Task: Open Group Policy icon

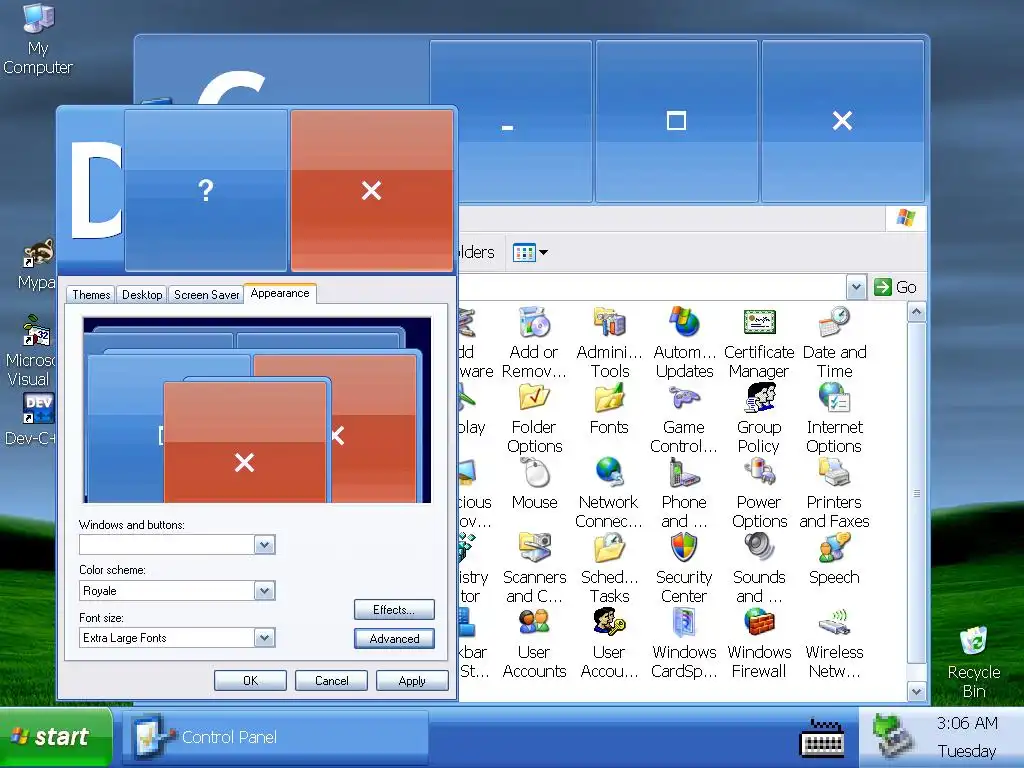Action: pyautogui.click(x=759, y=398)
